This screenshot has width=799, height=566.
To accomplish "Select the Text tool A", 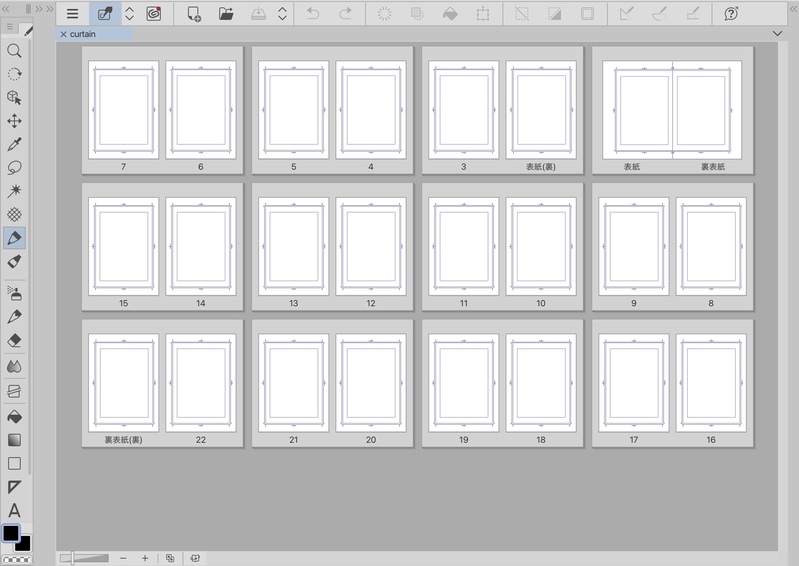I will point(14,510).
